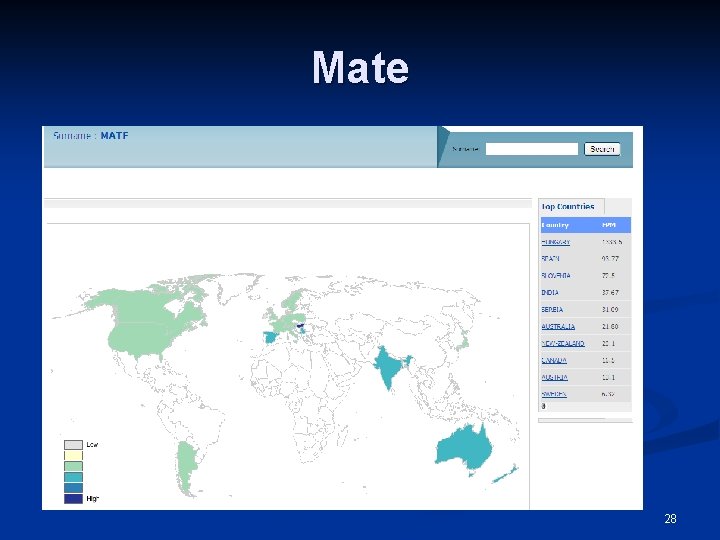Click the teal legend swatch
The height and width of the screenshot is (540, 720).
[73, 477]
